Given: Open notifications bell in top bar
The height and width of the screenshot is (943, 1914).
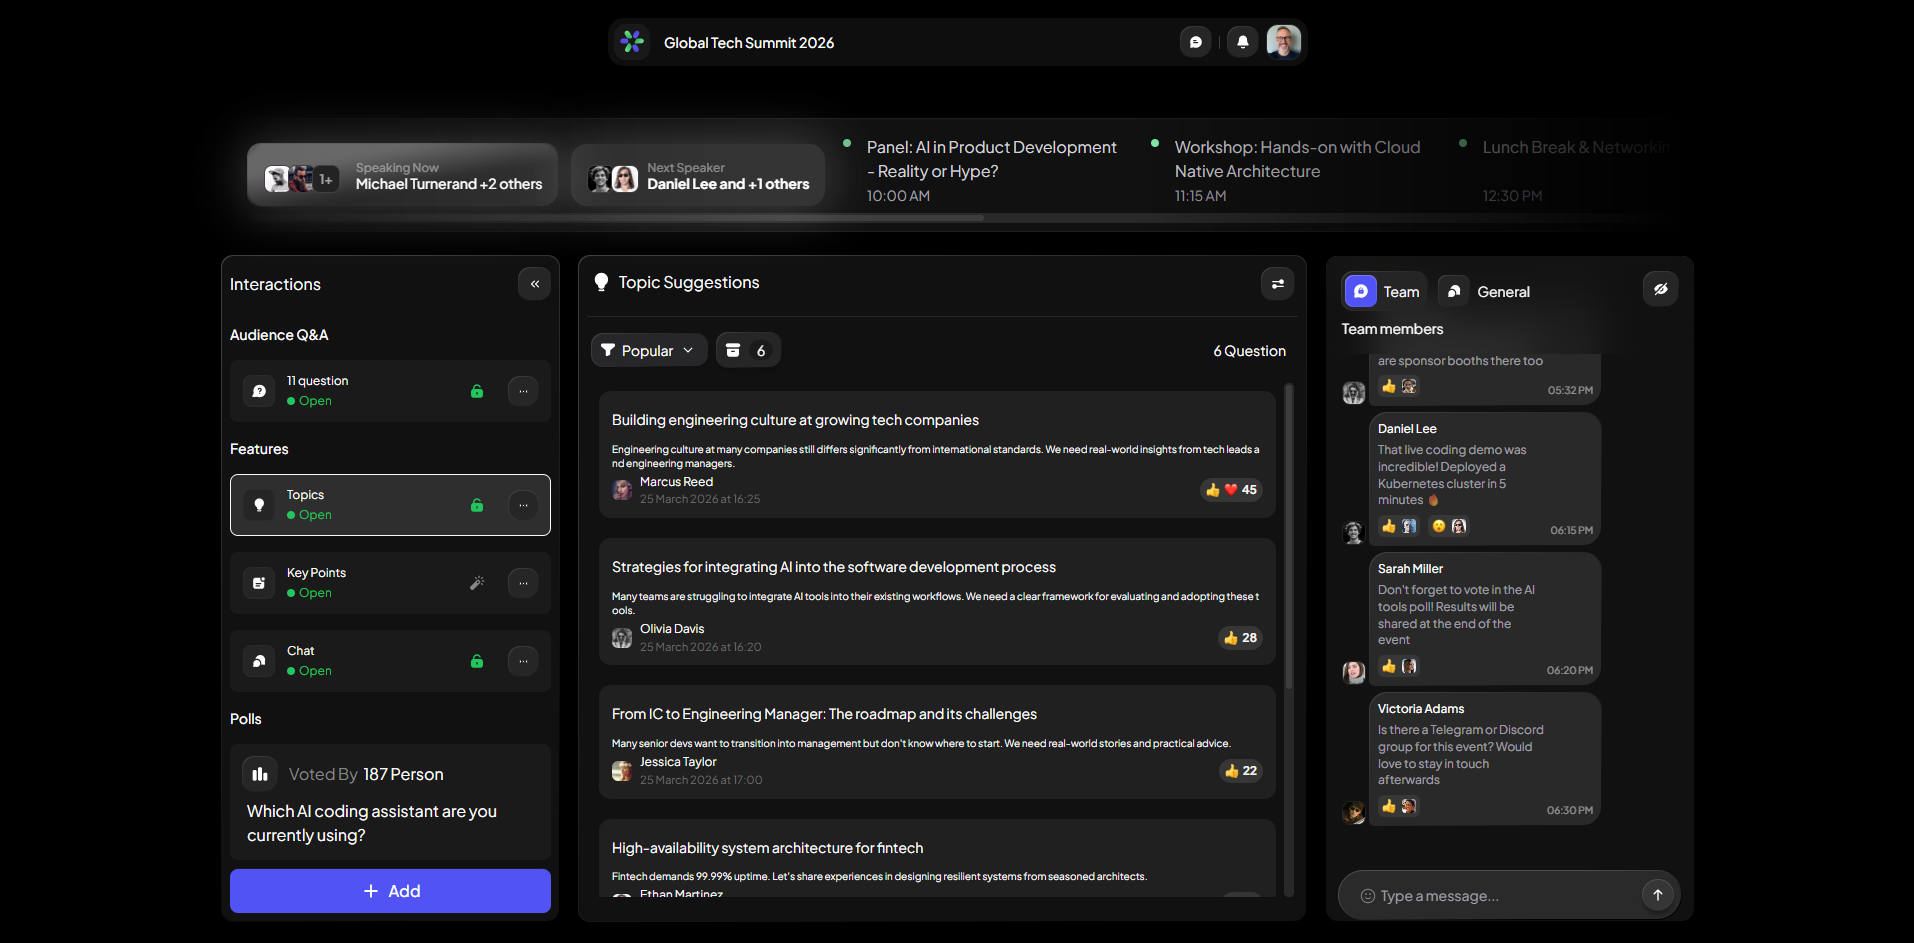Looking at the screenshot, I should 1242,42.
